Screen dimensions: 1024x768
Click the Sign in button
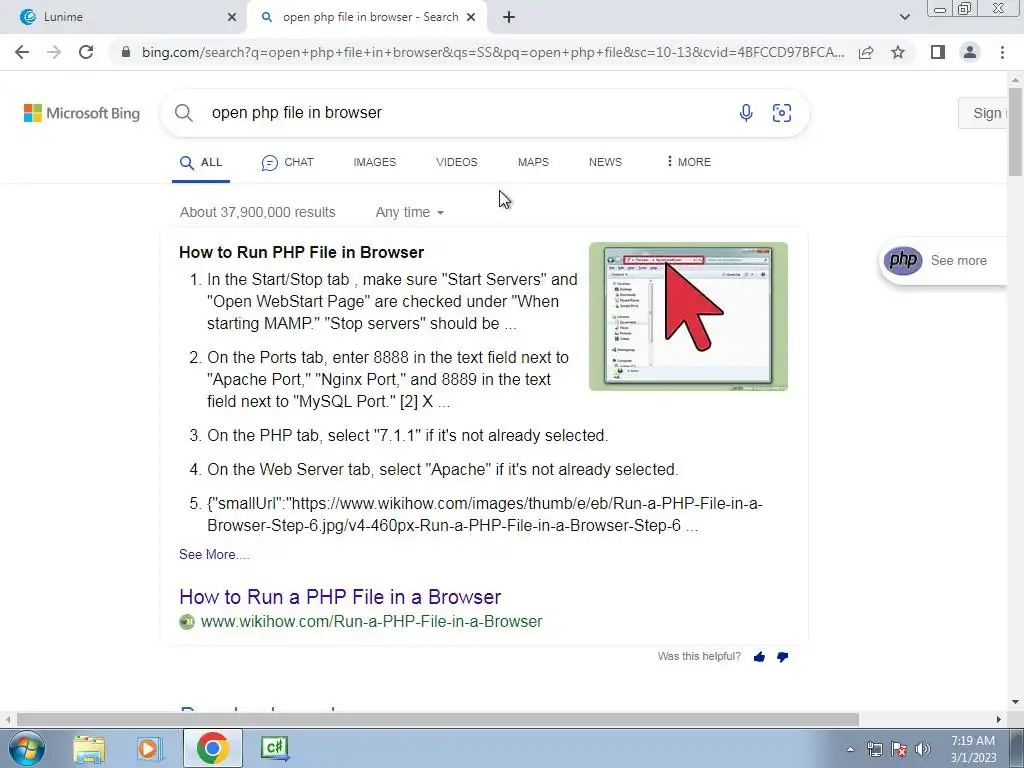pyautogui.click(x=984, y=113)
